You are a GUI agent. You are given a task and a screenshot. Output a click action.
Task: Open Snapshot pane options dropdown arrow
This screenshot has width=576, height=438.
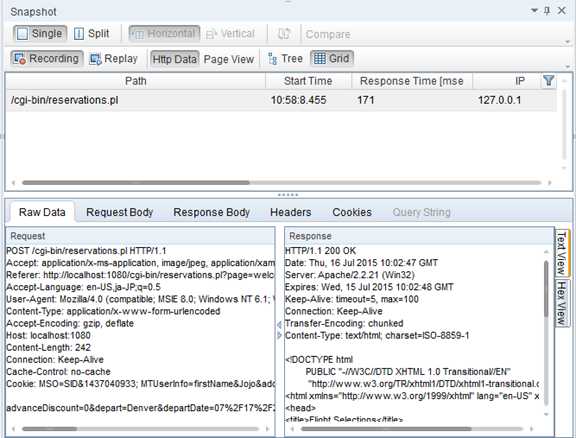[534, 11]
